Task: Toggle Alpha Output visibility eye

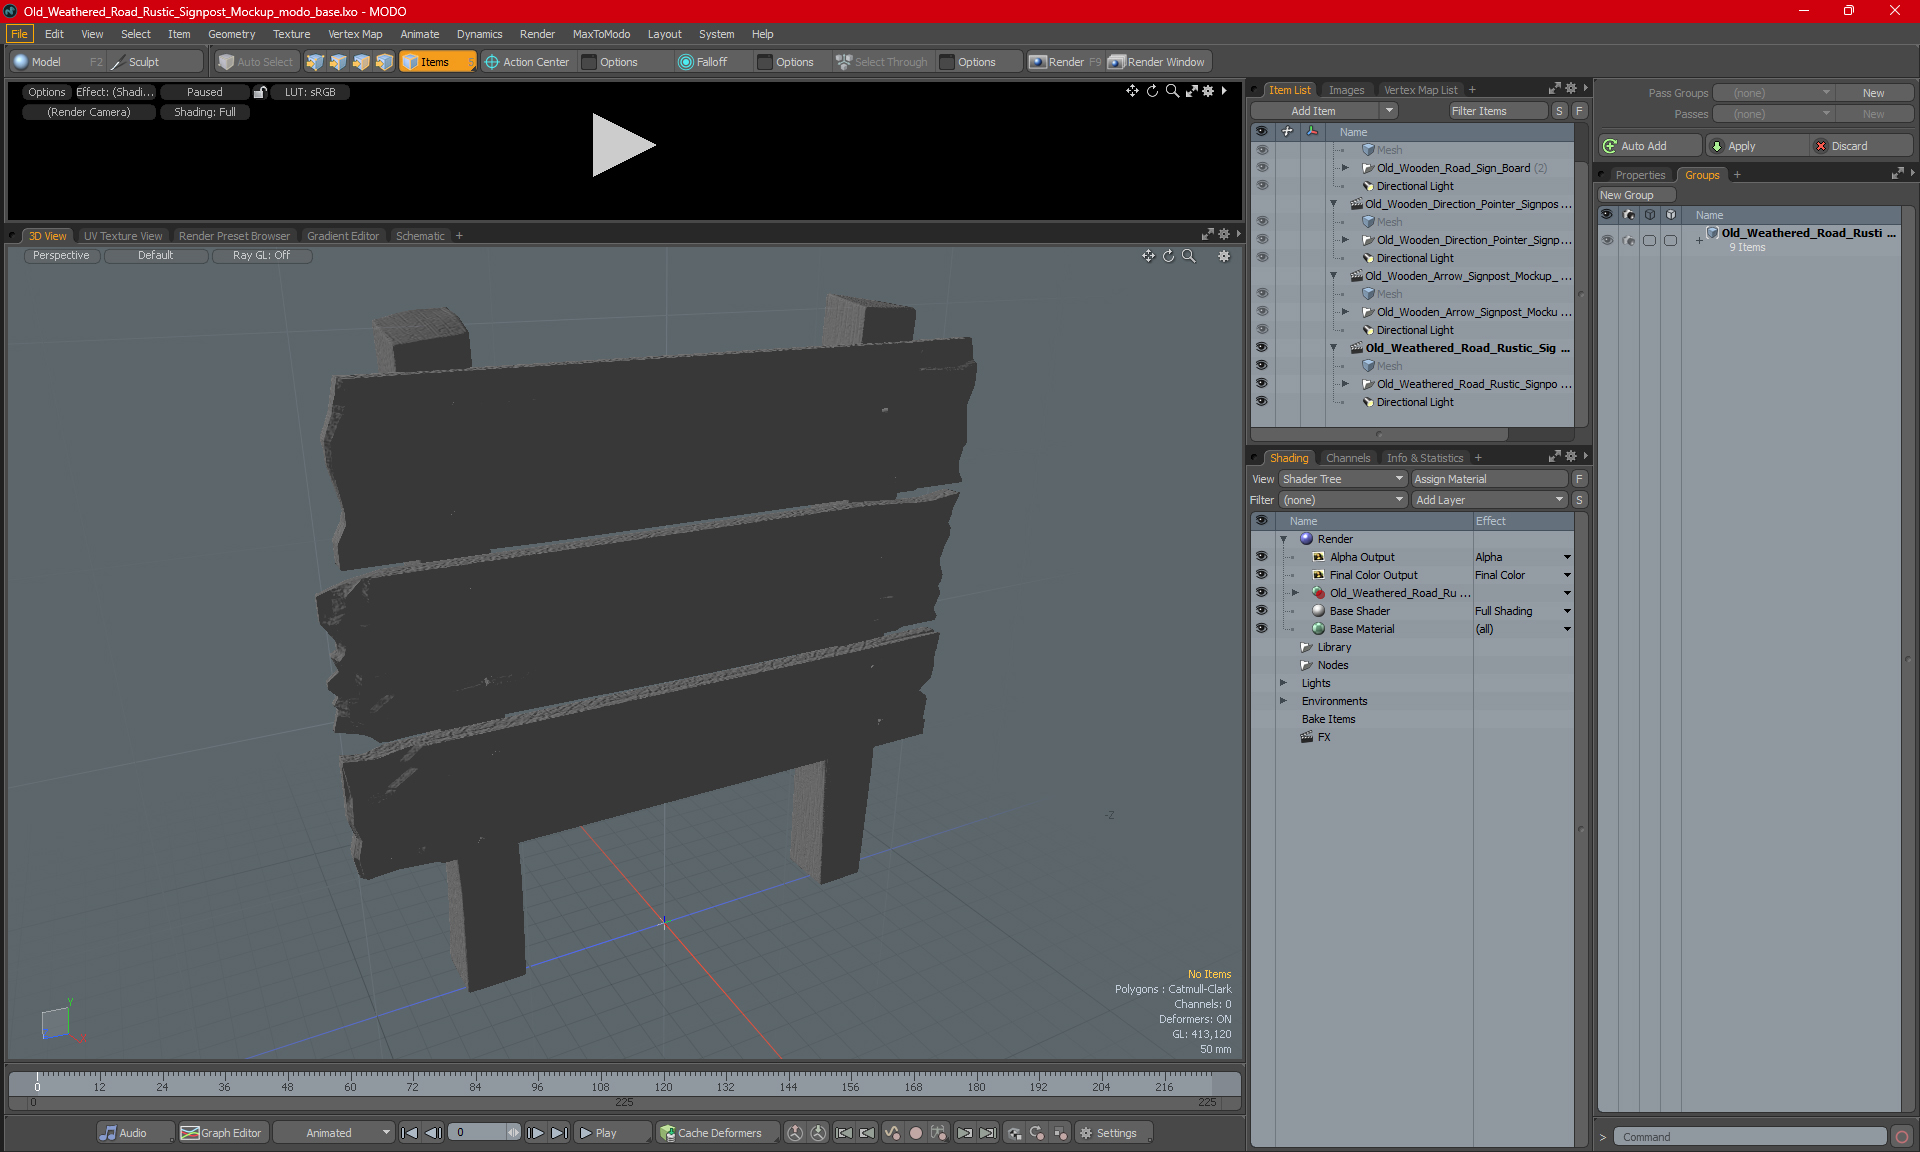Action: click(x=1262, y=557)
